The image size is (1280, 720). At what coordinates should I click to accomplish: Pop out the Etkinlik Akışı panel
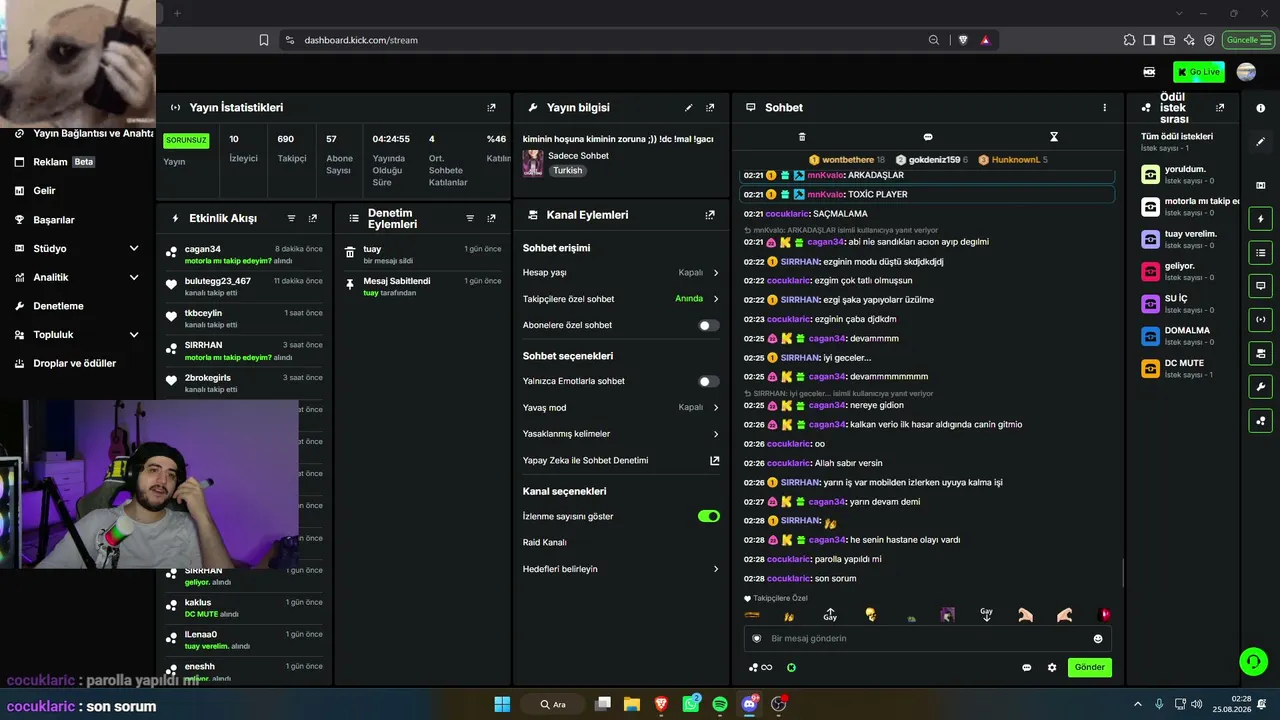pos(313,218)
